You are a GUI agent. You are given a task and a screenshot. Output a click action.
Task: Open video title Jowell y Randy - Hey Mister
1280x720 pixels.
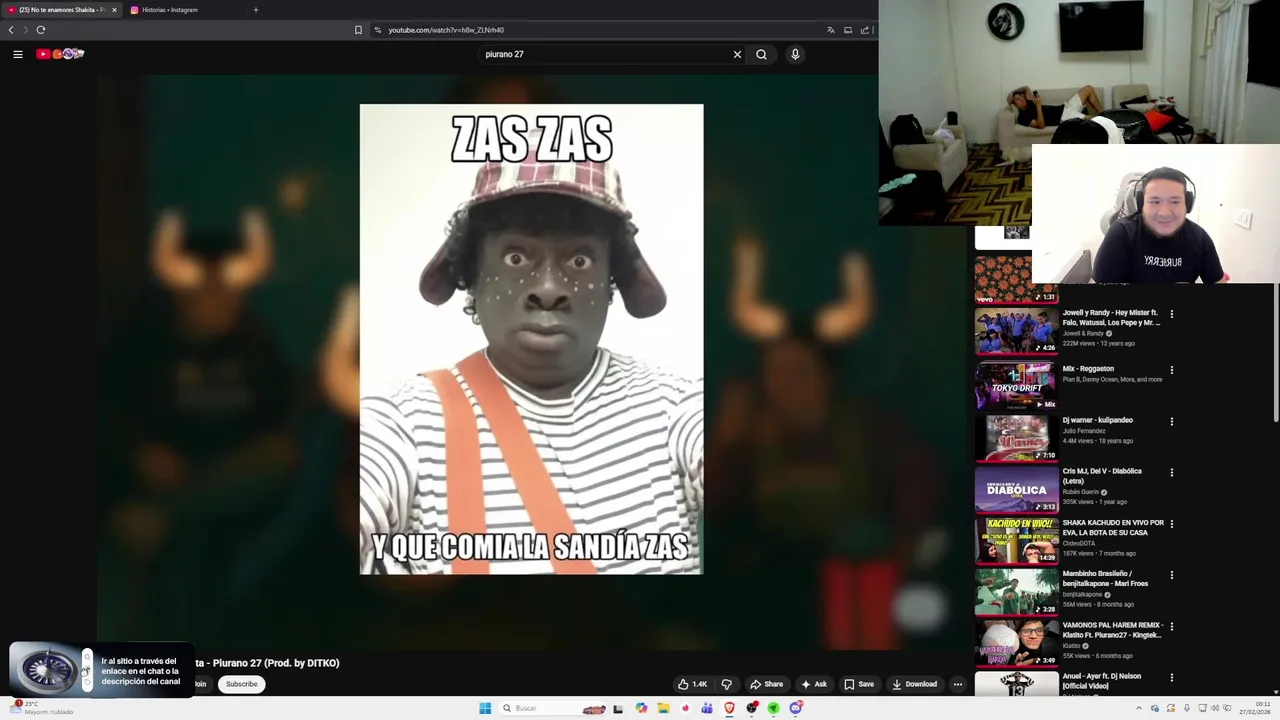tap(1111, 317)
